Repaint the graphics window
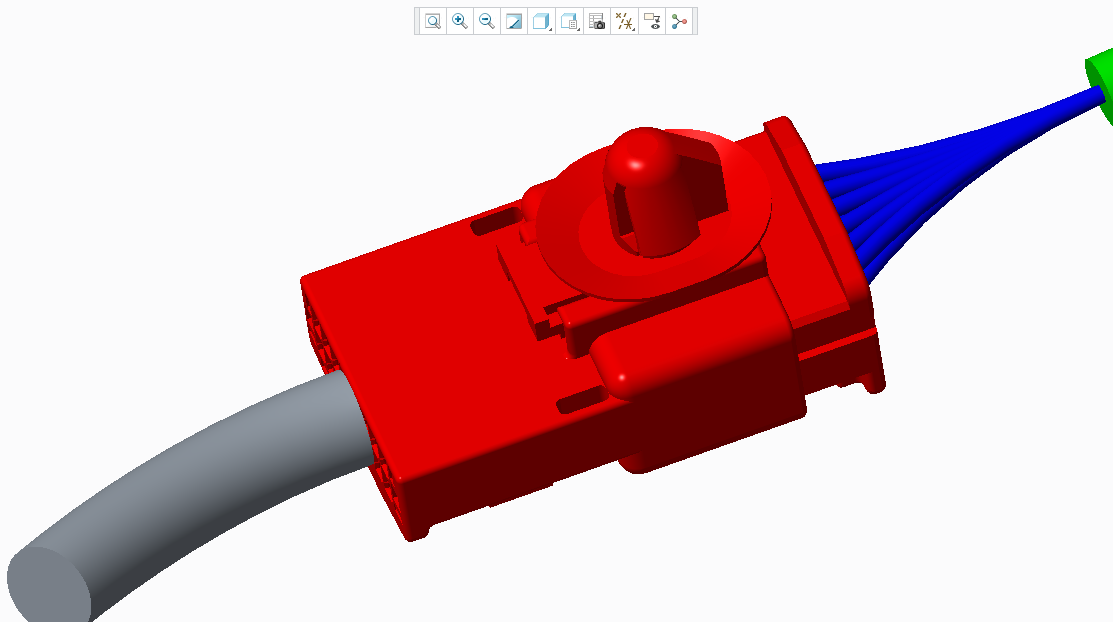The image size is (1113, 622). (x=514, y=21)
